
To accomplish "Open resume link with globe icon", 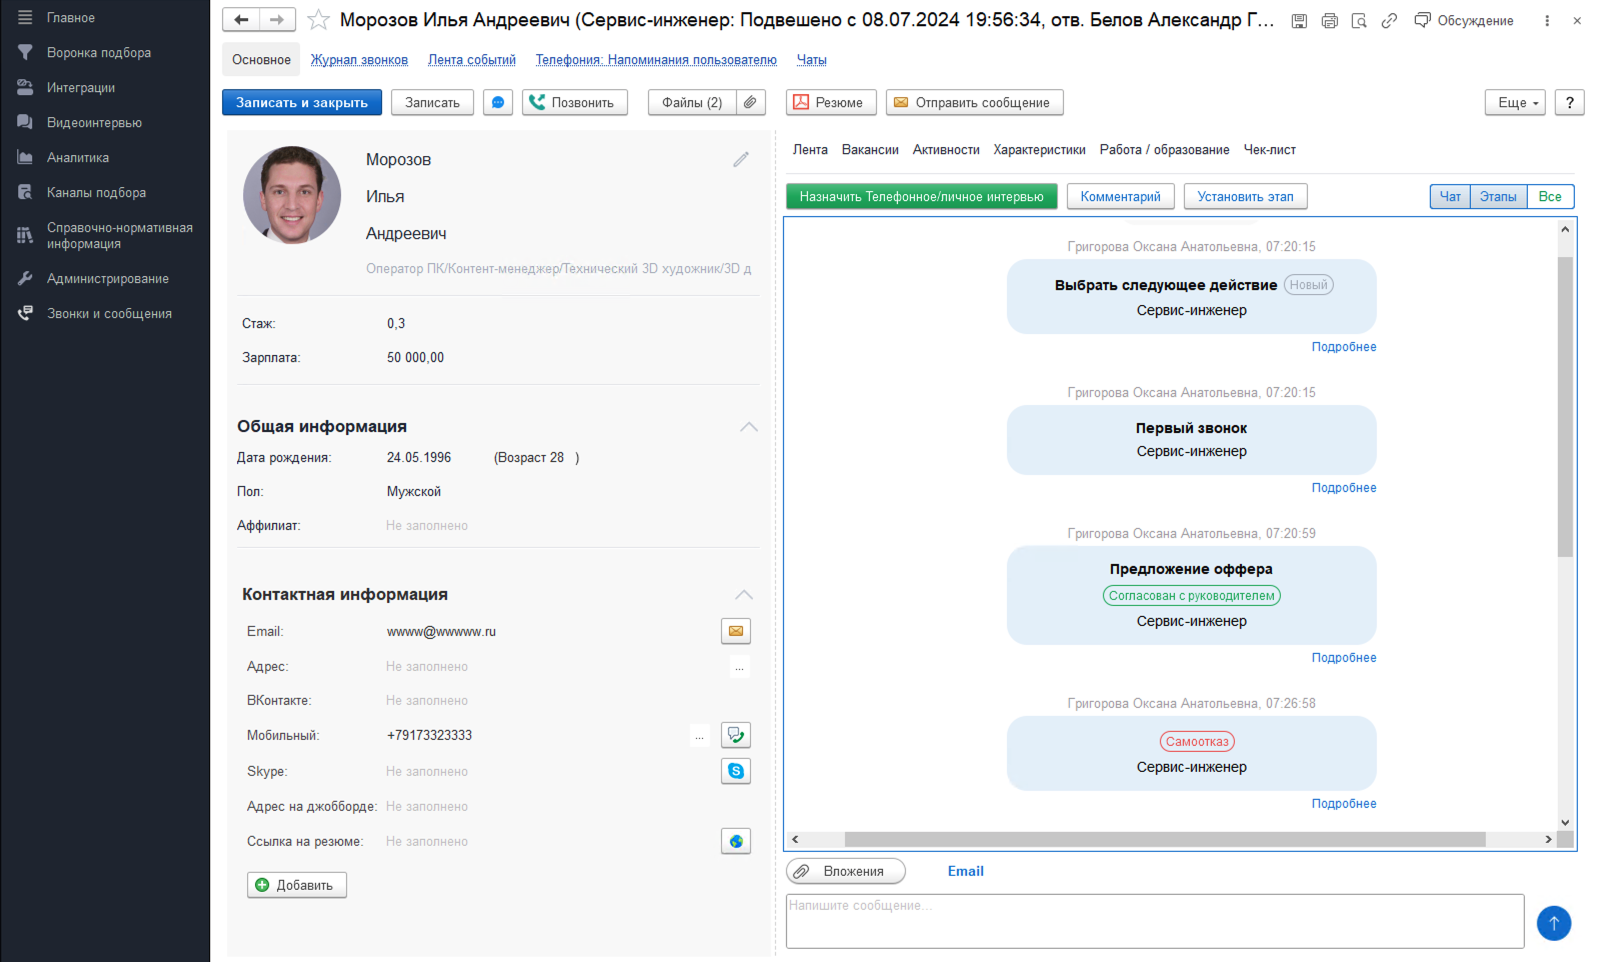I will (x=736, y=841).
